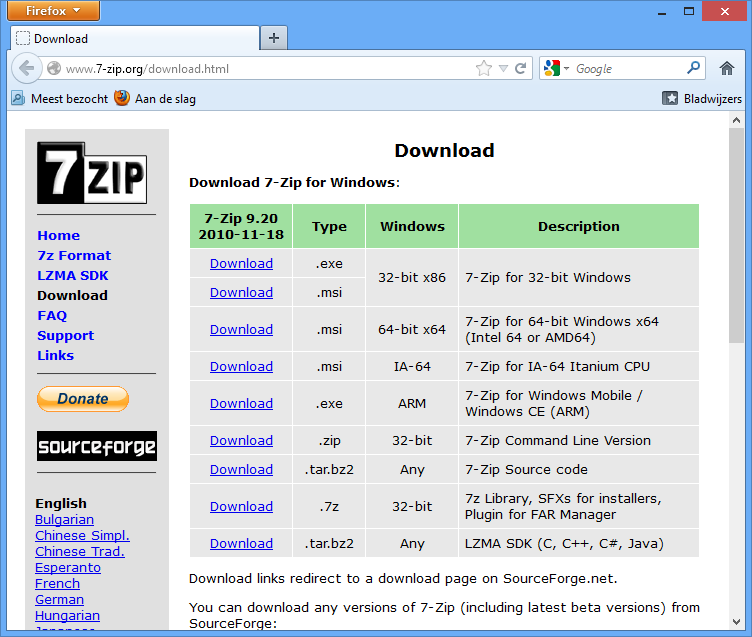Click the 'Description' column header
752x637 pixels.
(x=579, y=226)
